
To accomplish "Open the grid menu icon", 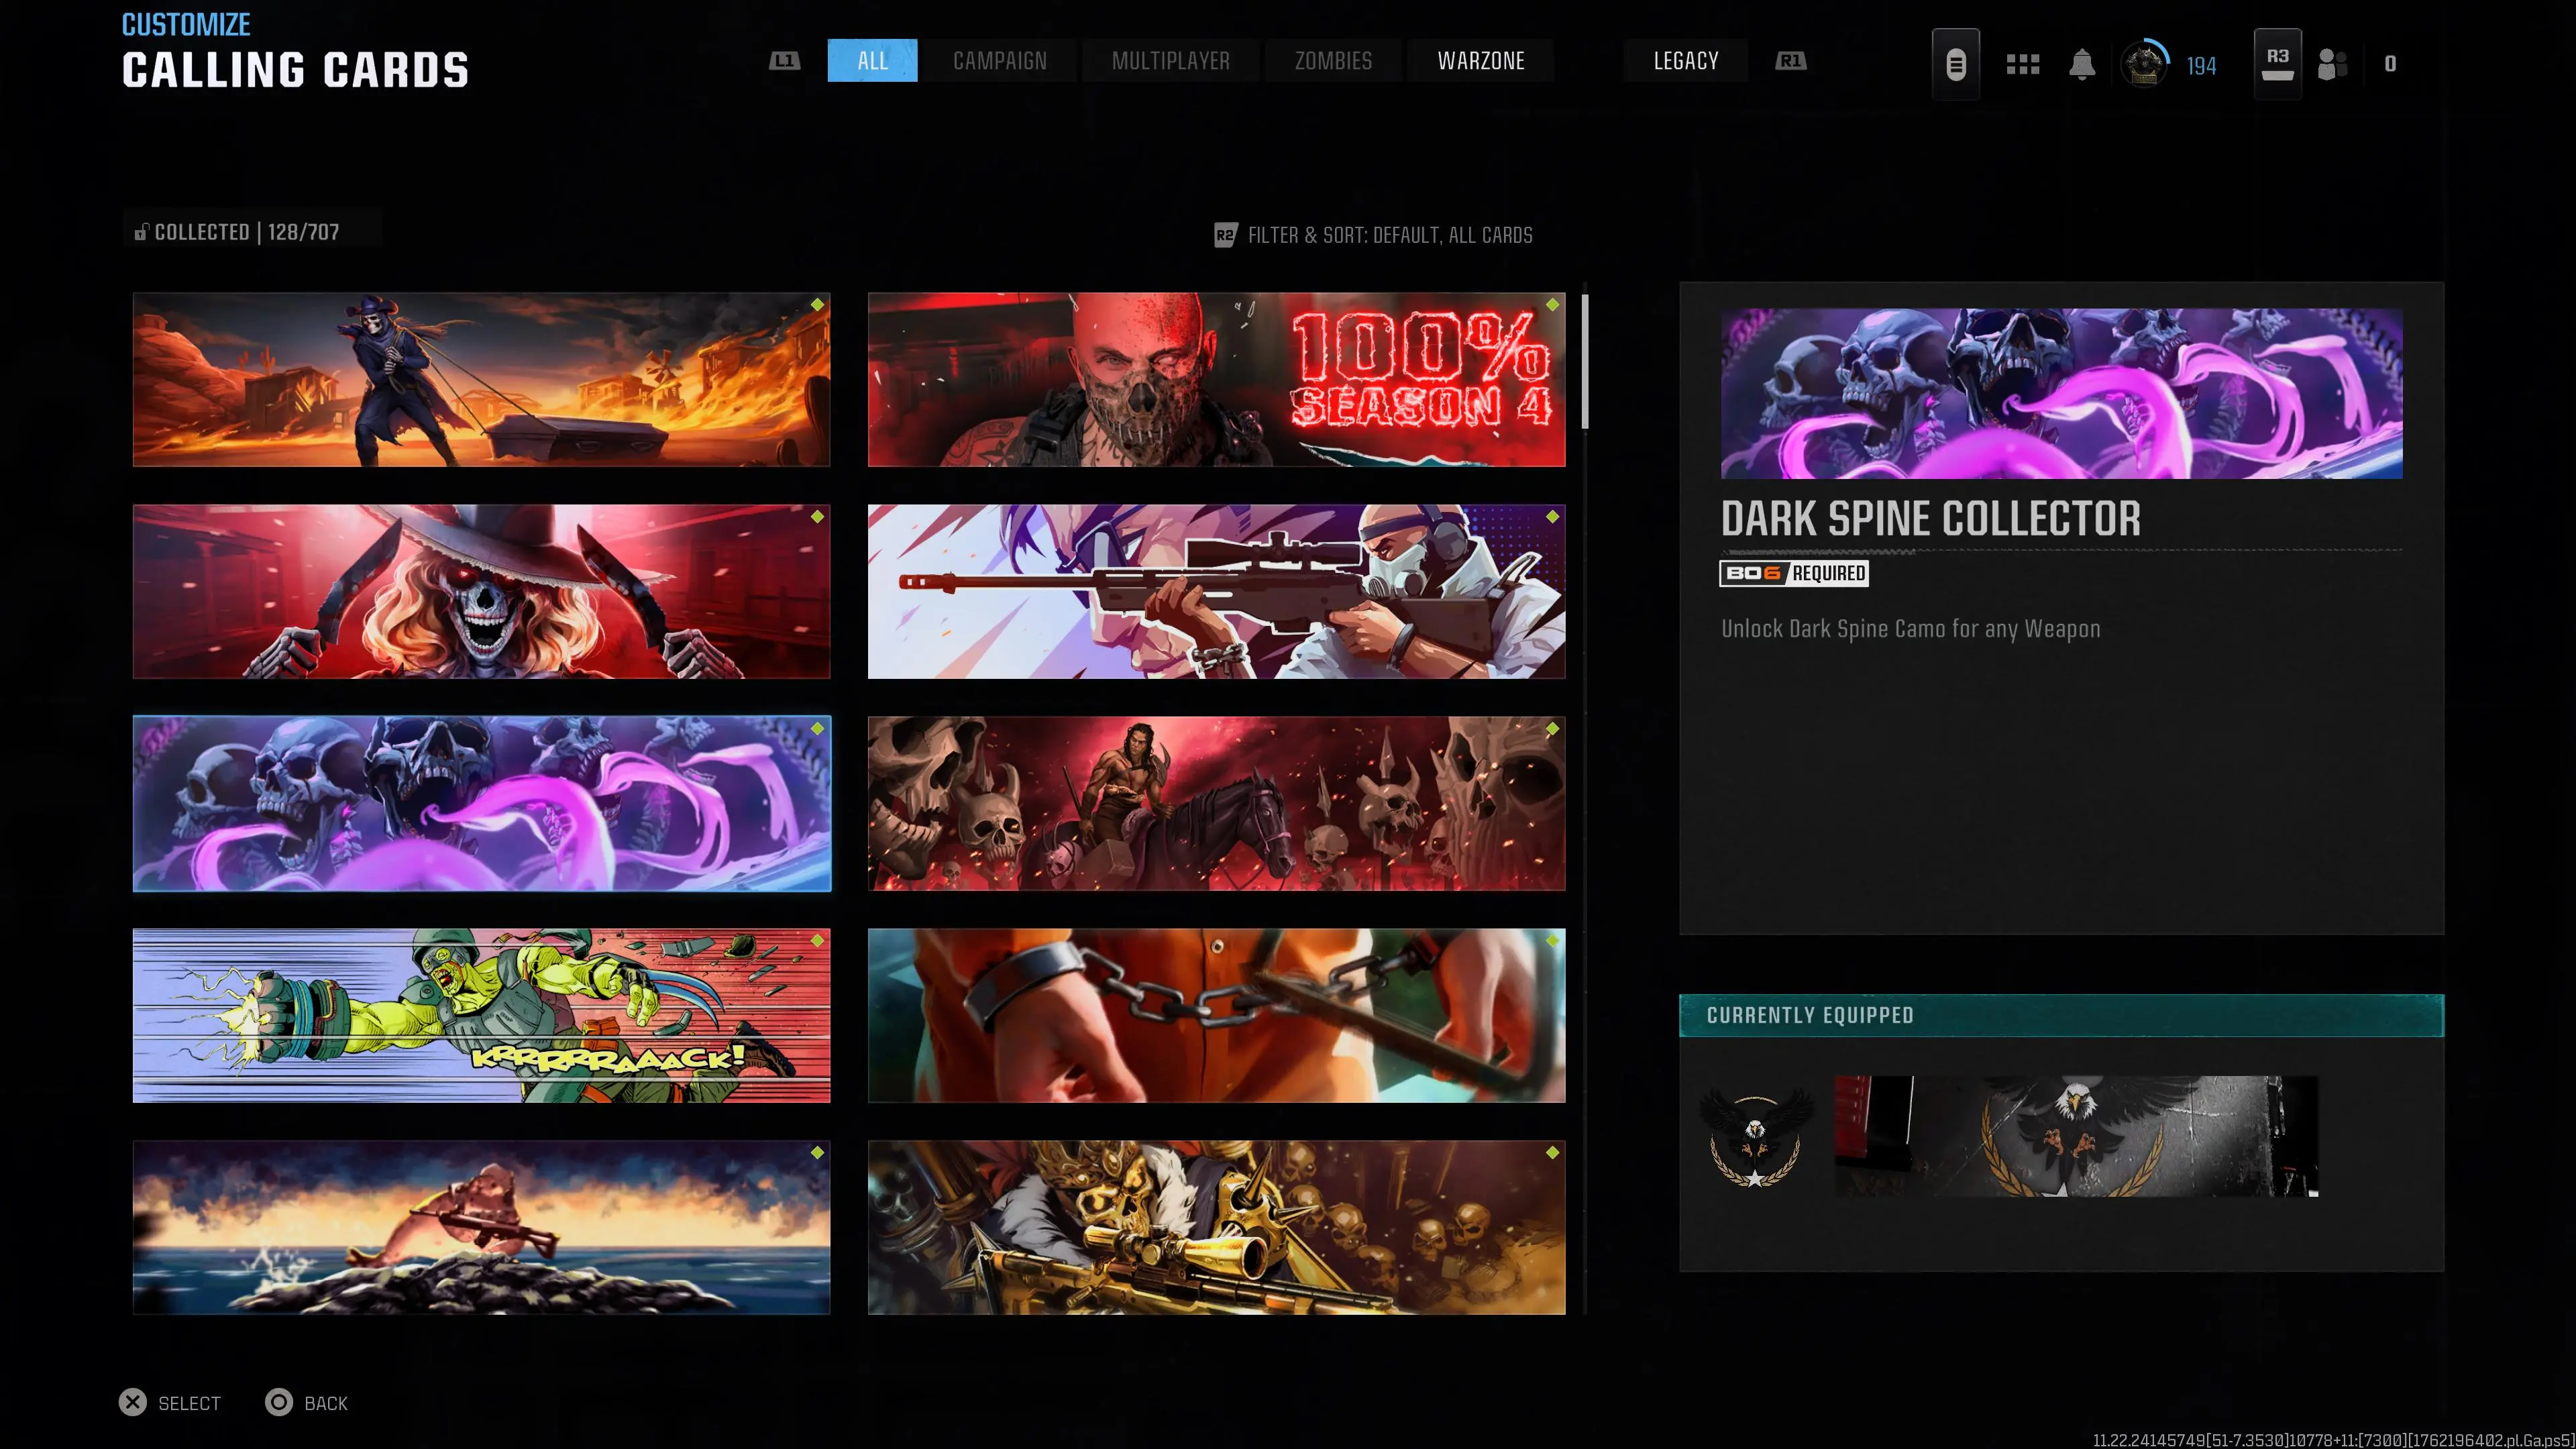I will pyautogui.click(x=2022, y=64).
